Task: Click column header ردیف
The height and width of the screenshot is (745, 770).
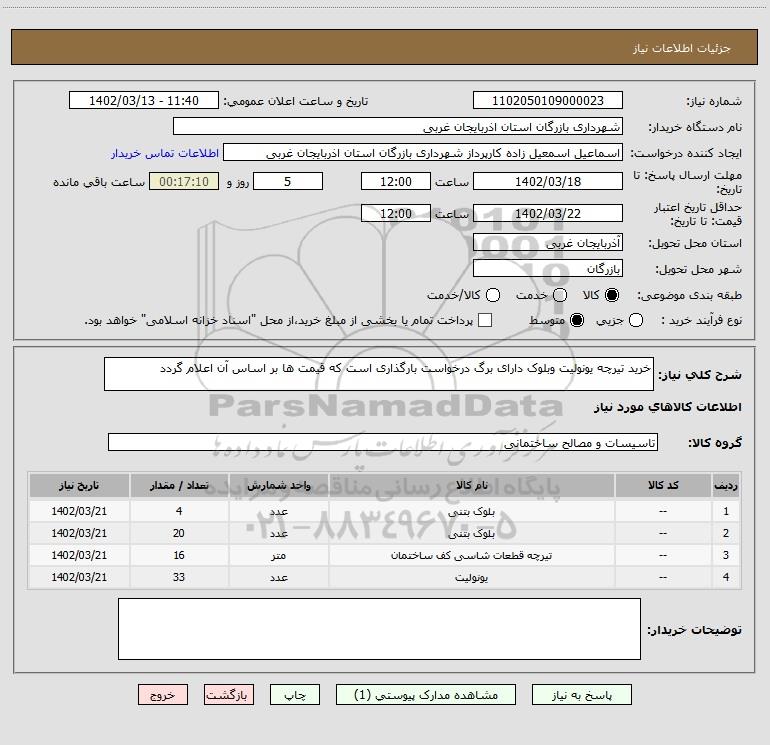Action: pos(726,485)
